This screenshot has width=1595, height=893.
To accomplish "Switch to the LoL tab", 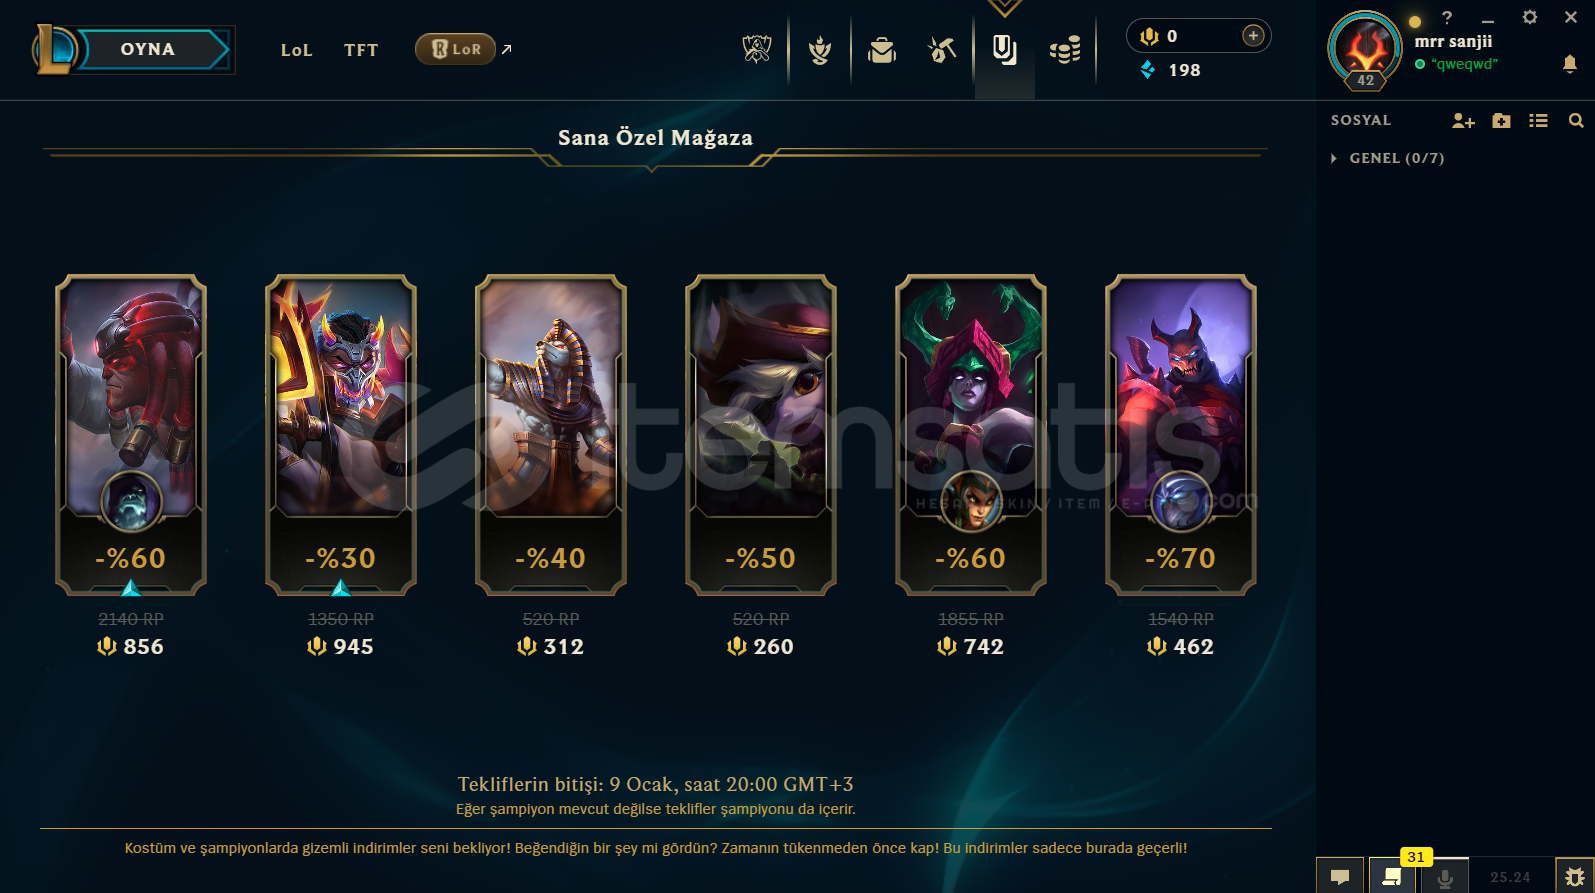I will pos(296,50).
